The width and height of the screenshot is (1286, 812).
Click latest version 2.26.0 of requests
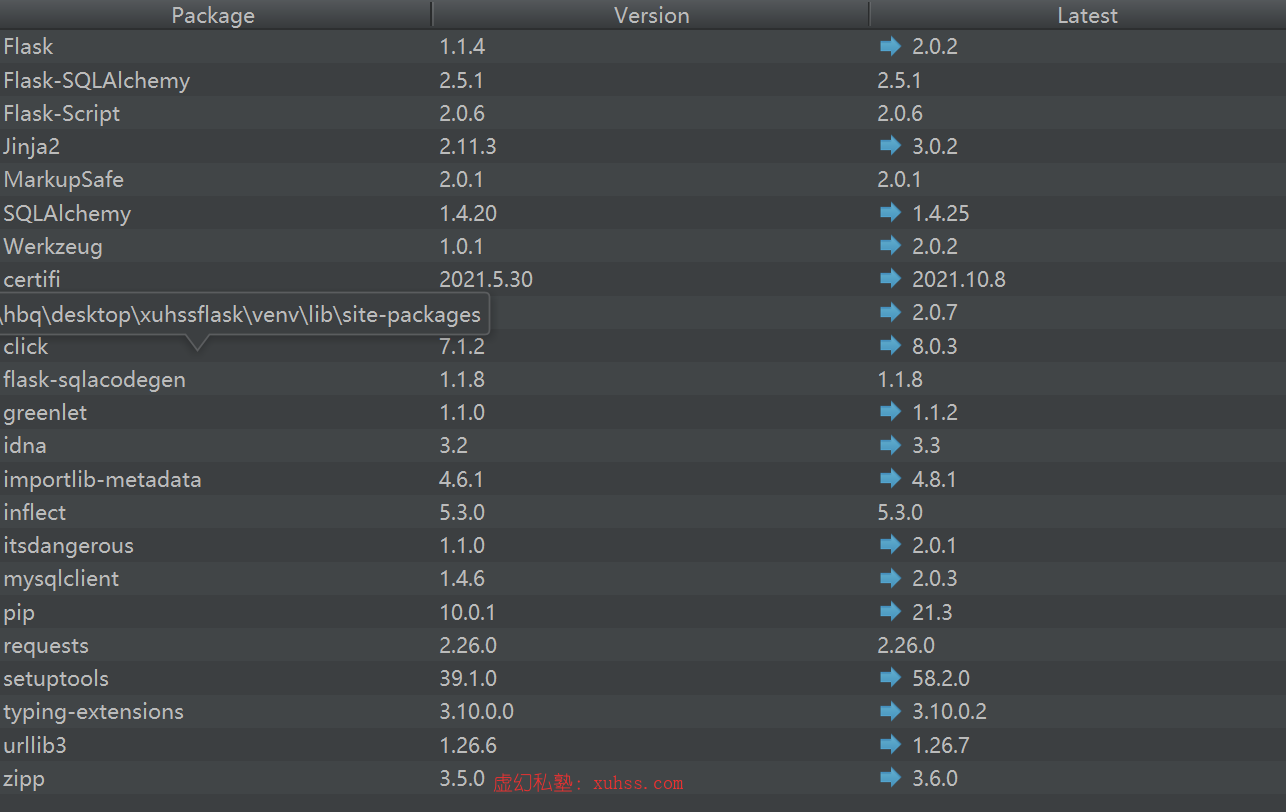(906, 645)
